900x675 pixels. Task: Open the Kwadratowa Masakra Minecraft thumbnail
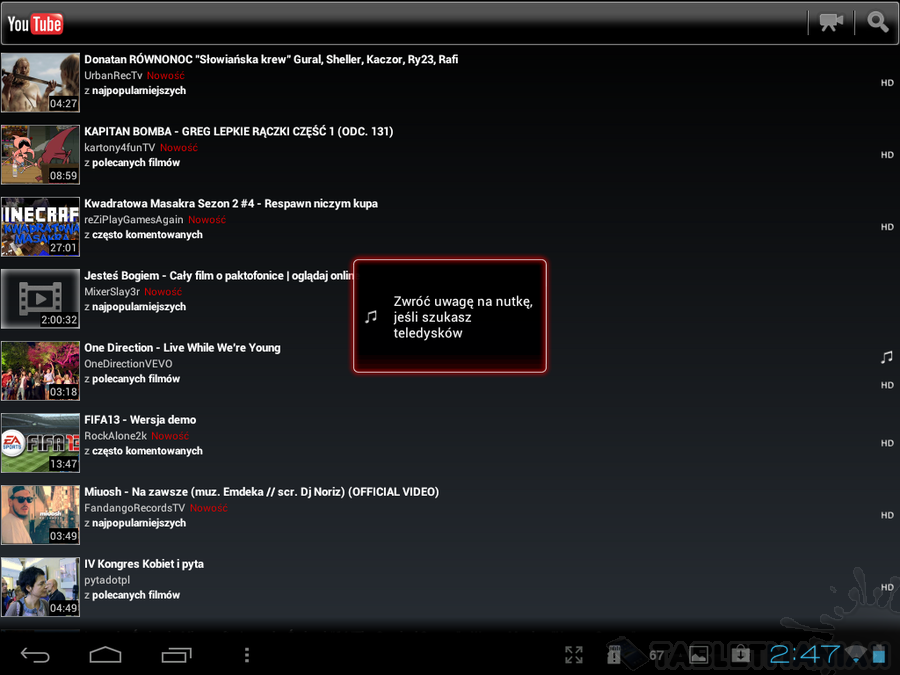[40, 227]
